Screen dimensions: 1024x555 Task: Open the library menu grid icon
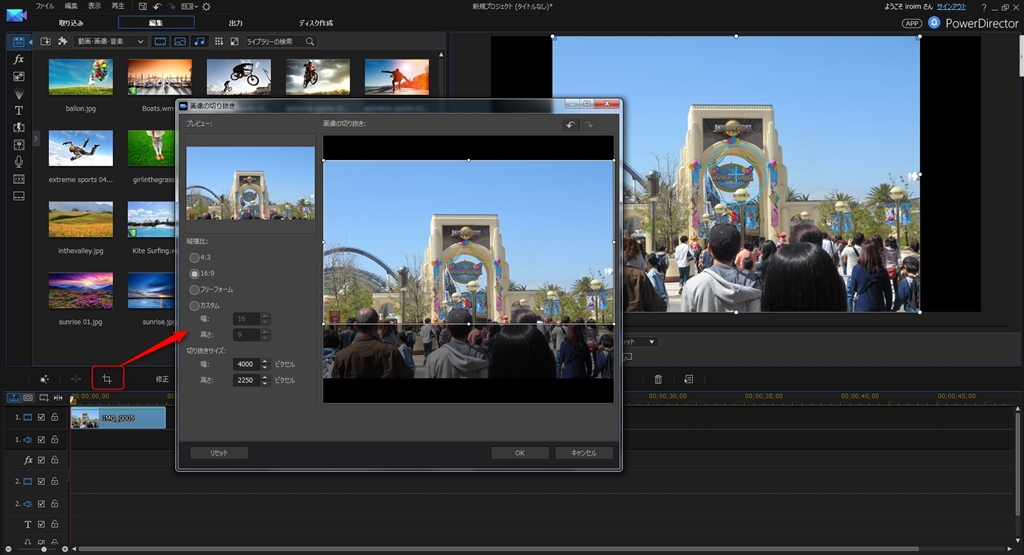coord(219,41)
